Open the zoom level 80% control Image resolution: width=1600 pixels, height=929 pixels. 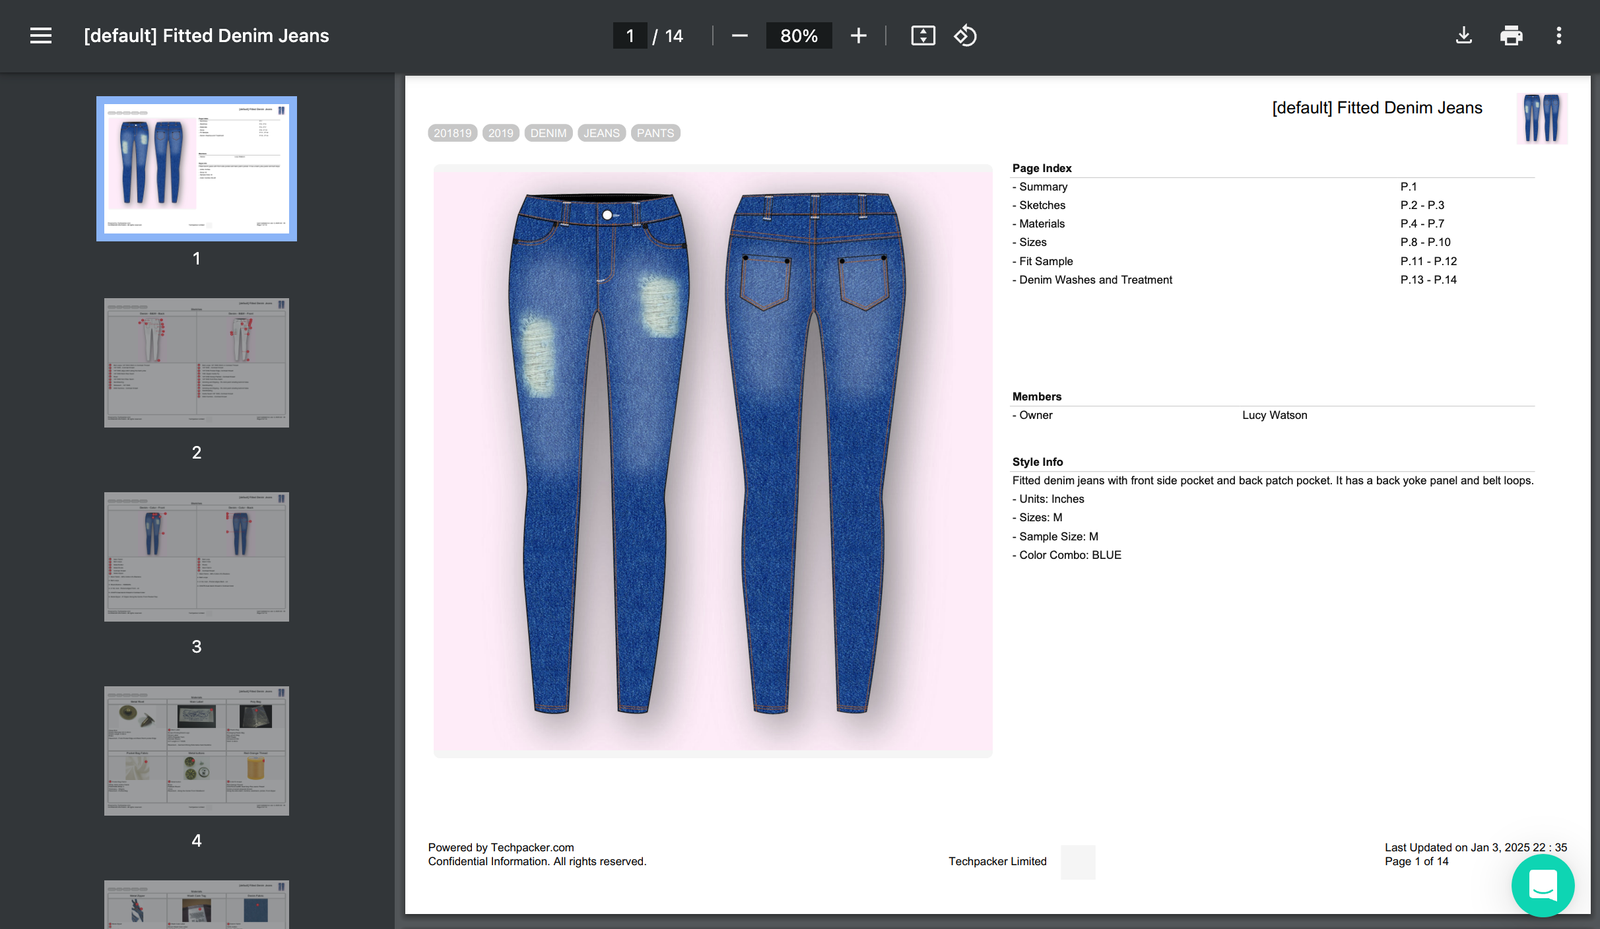[798, 35]
